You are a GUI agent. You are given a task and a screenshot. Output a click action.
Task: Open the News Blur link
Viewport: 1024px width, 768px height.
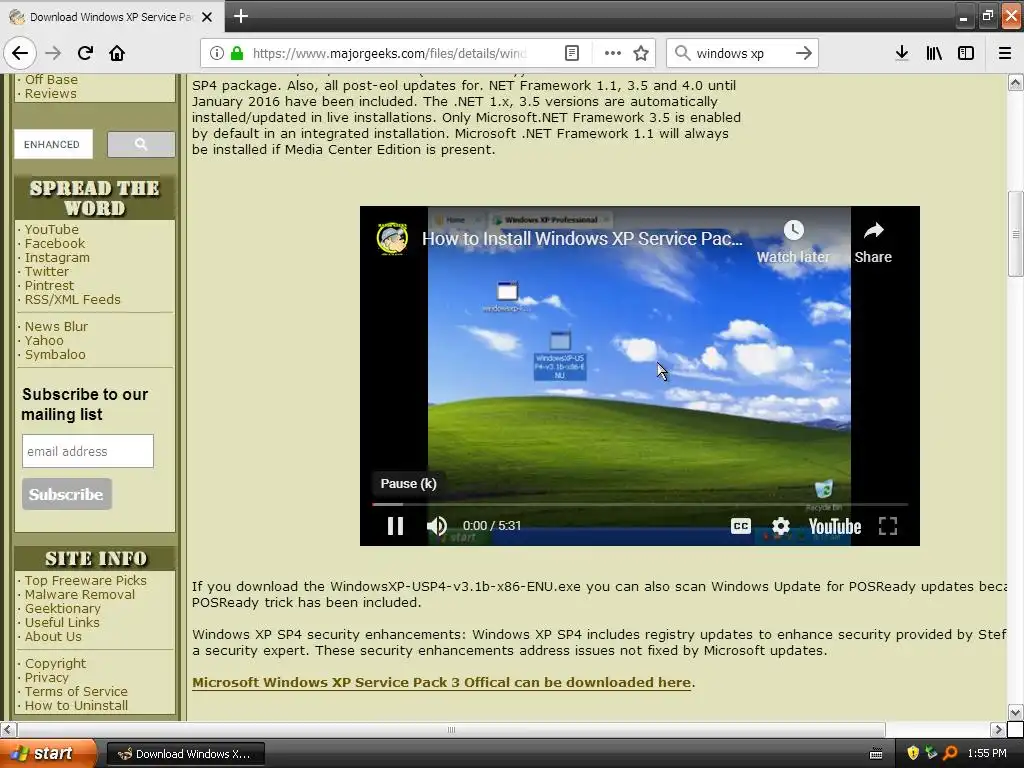(x=56, y=327)
